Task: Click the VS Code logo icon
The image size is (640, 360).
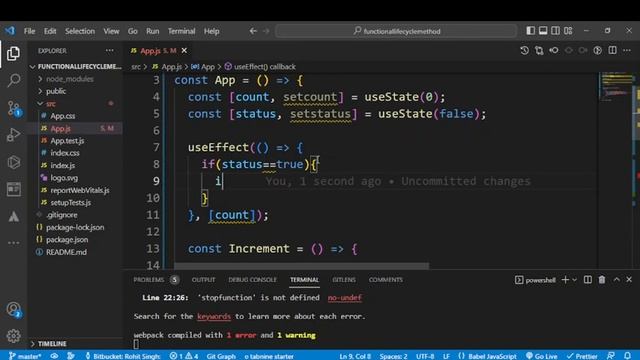Action: point(9,31)
